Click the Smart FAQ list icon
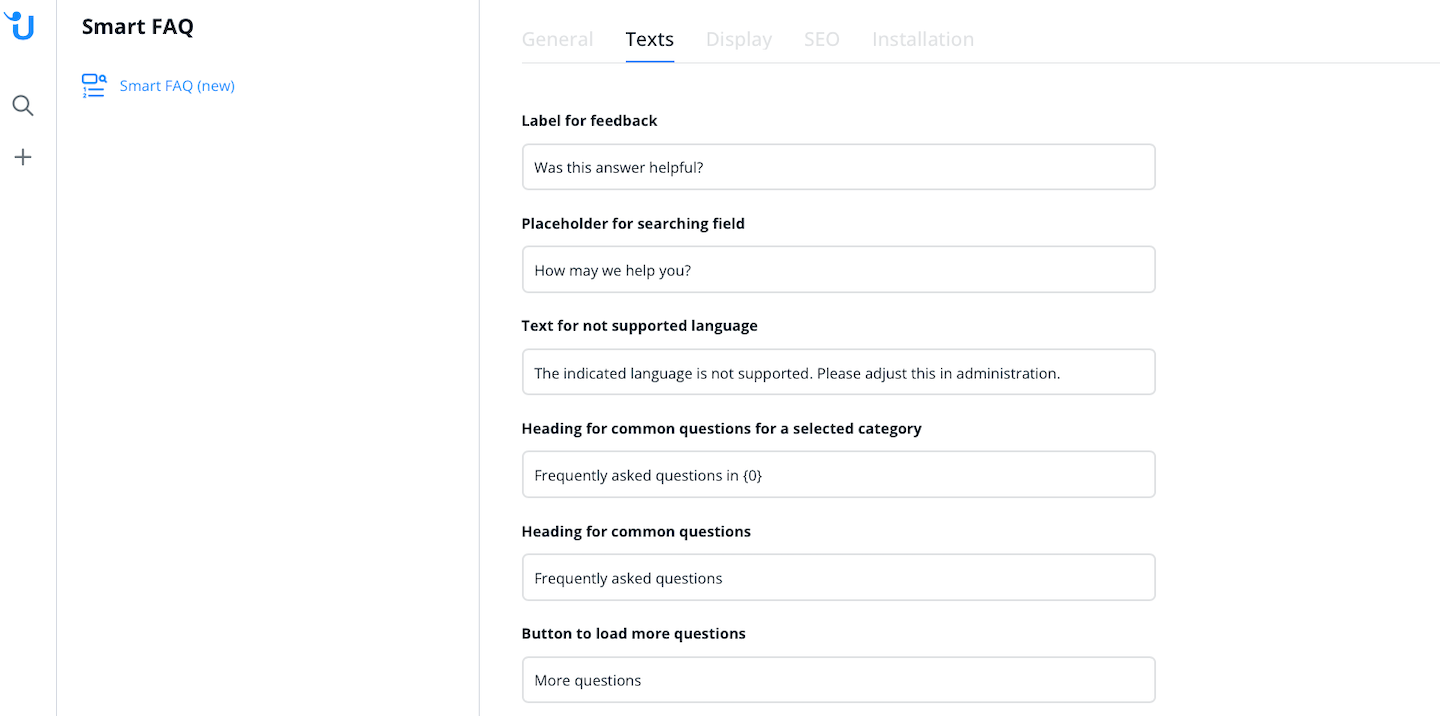Screen dimensions: 1440x716 [94, 86]
